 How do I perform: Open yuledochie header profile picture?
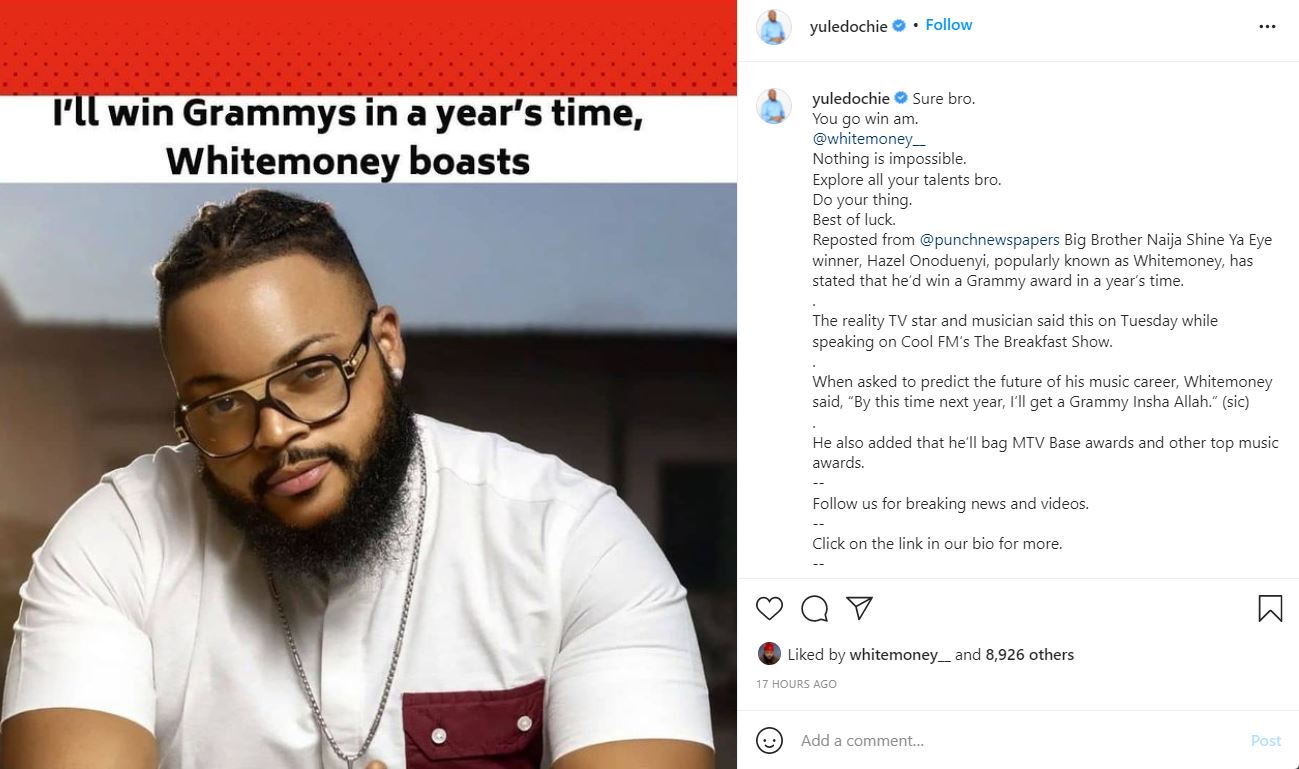(x=773, y=27)
